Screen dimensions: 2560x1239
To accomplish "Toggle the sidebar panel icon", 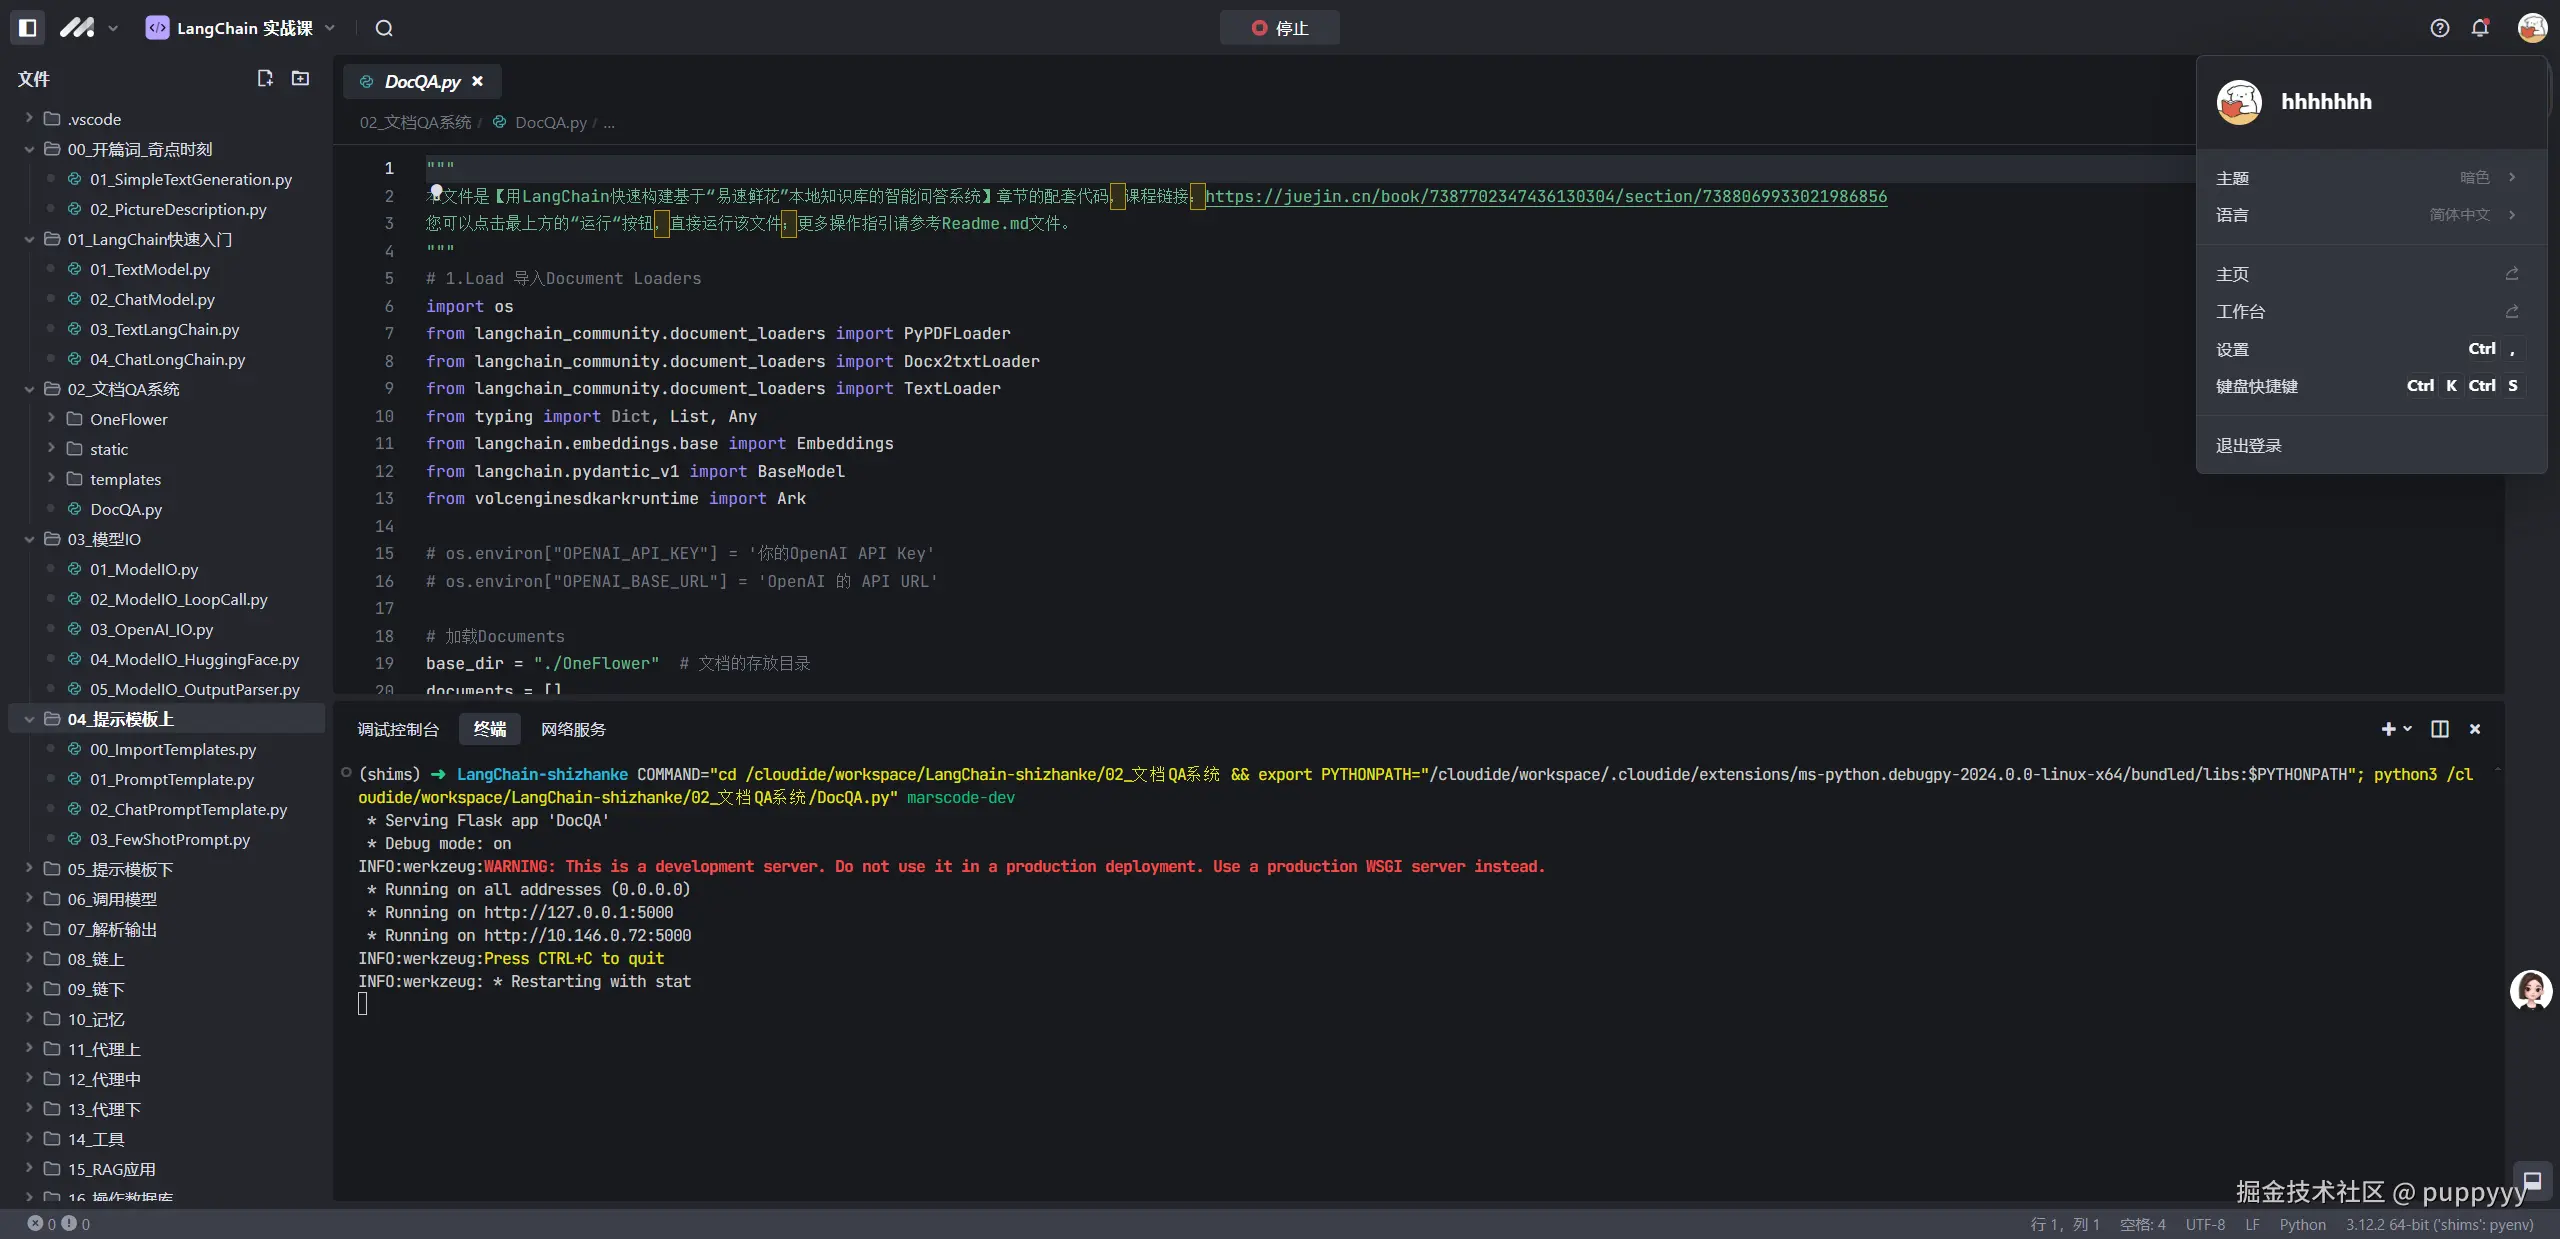I will [28, 28].
